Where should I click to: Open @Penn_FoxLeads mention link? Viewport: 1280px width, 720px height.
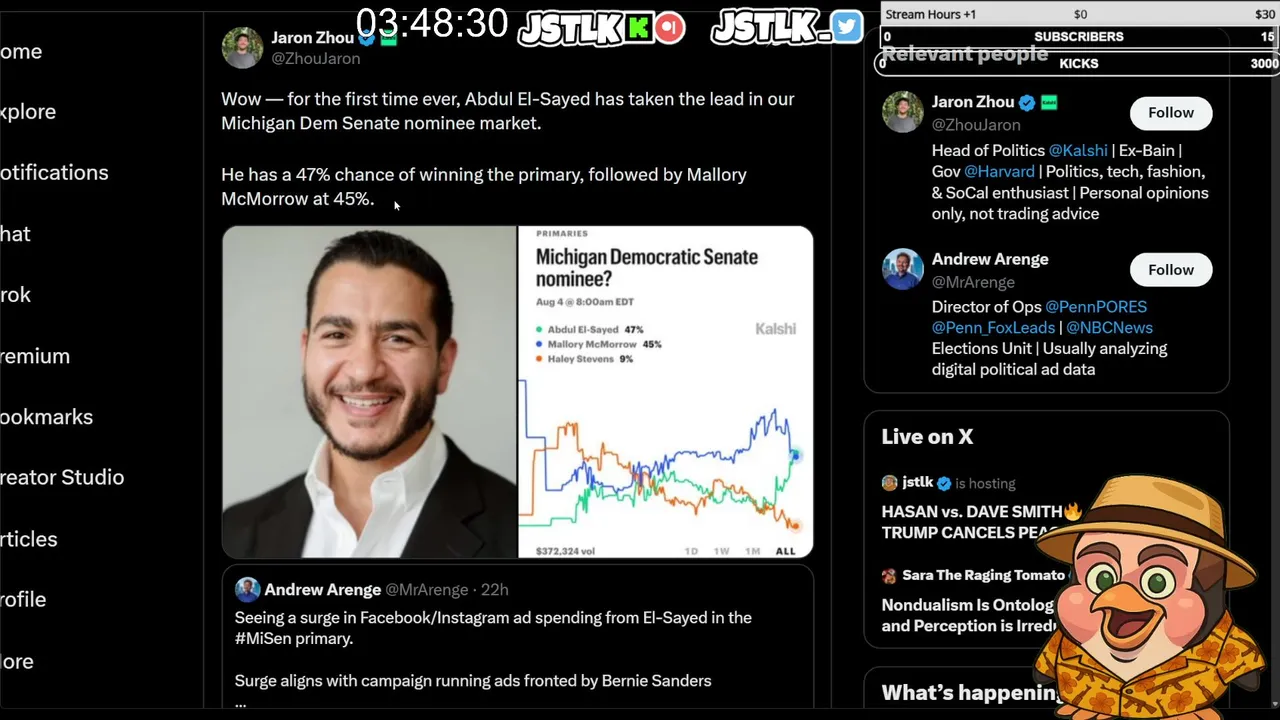click(993, 328)
